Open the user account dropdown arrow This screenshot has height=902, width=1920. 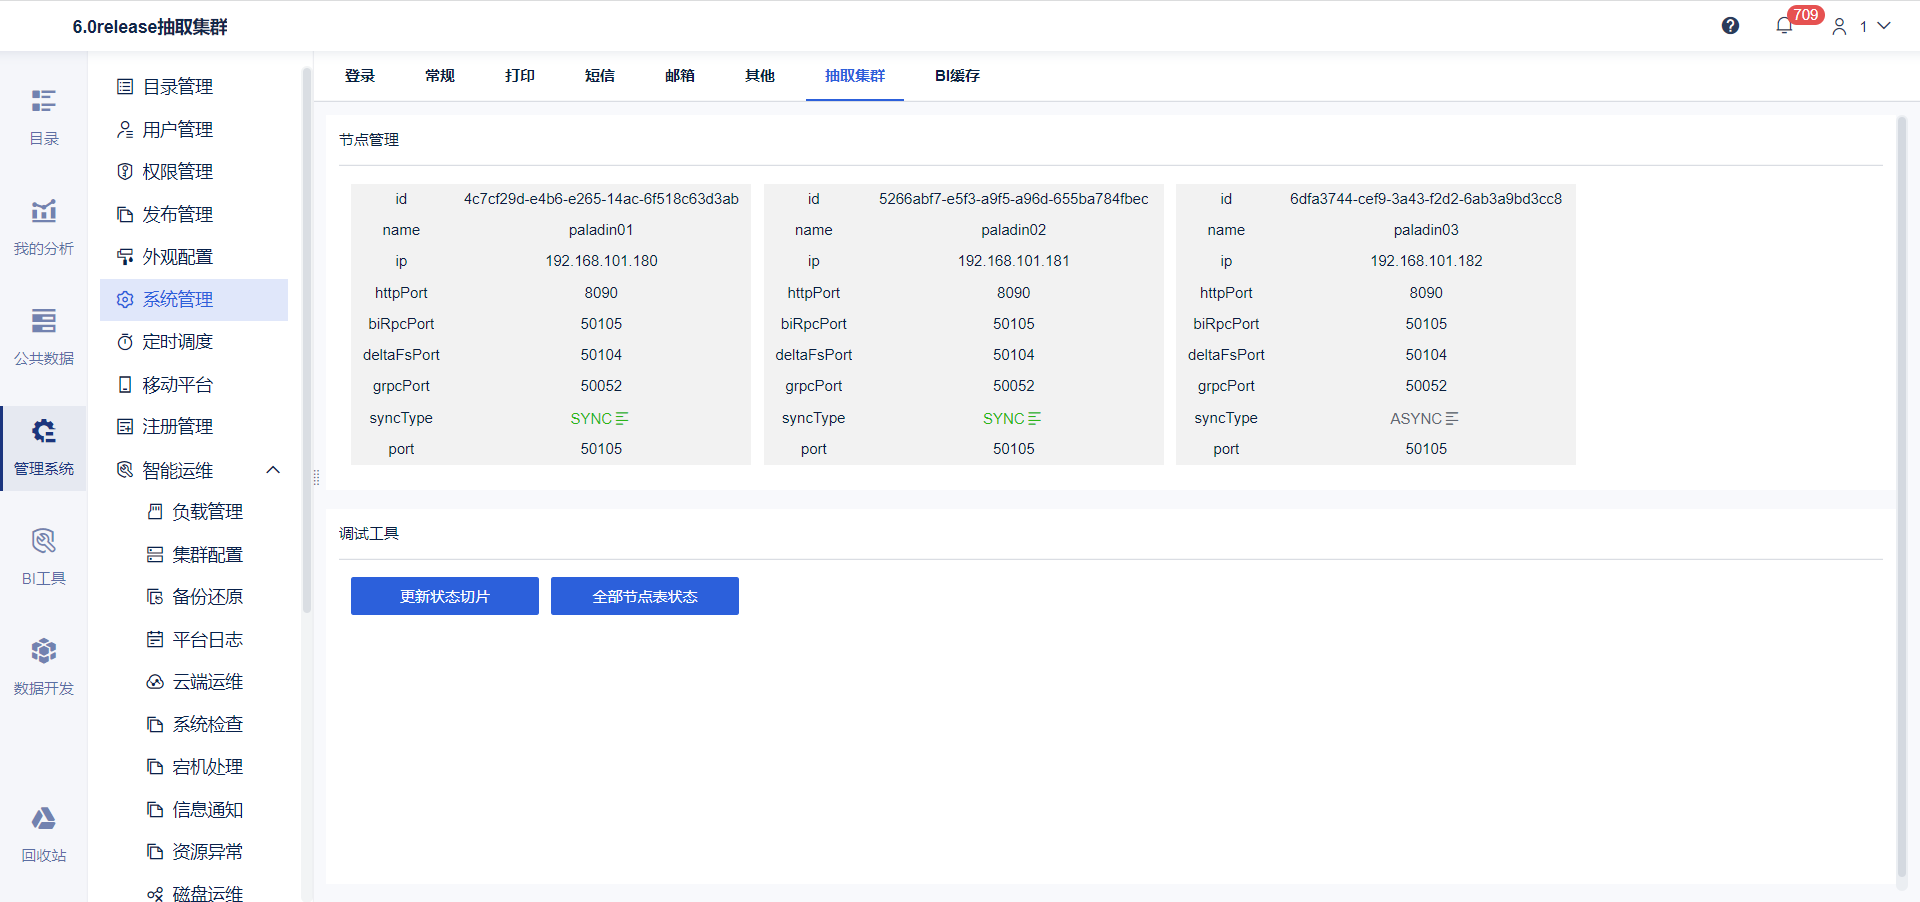1884,26
